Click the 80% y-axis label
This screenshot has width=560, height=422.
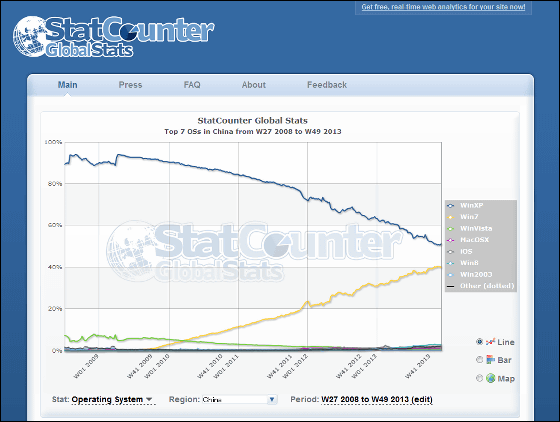pyautogui.click(x=55, y=184)
